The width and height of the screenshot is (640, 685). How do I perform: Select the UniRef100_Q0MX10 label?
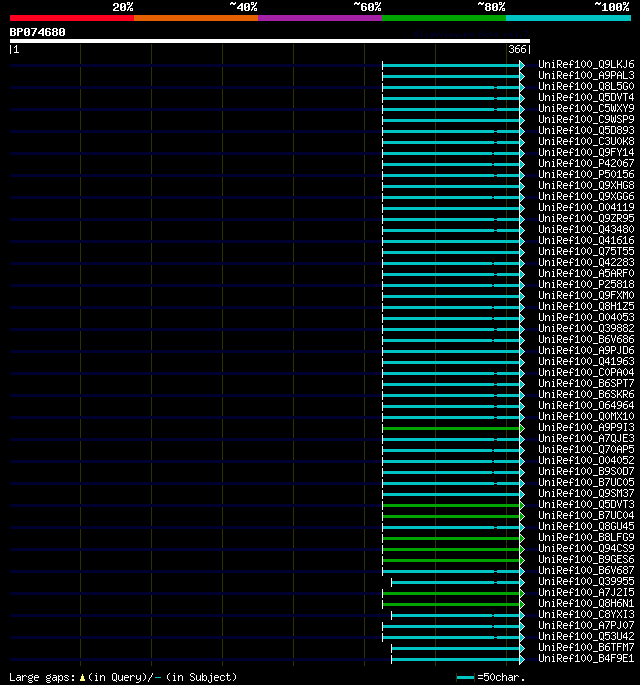point(586,416)
